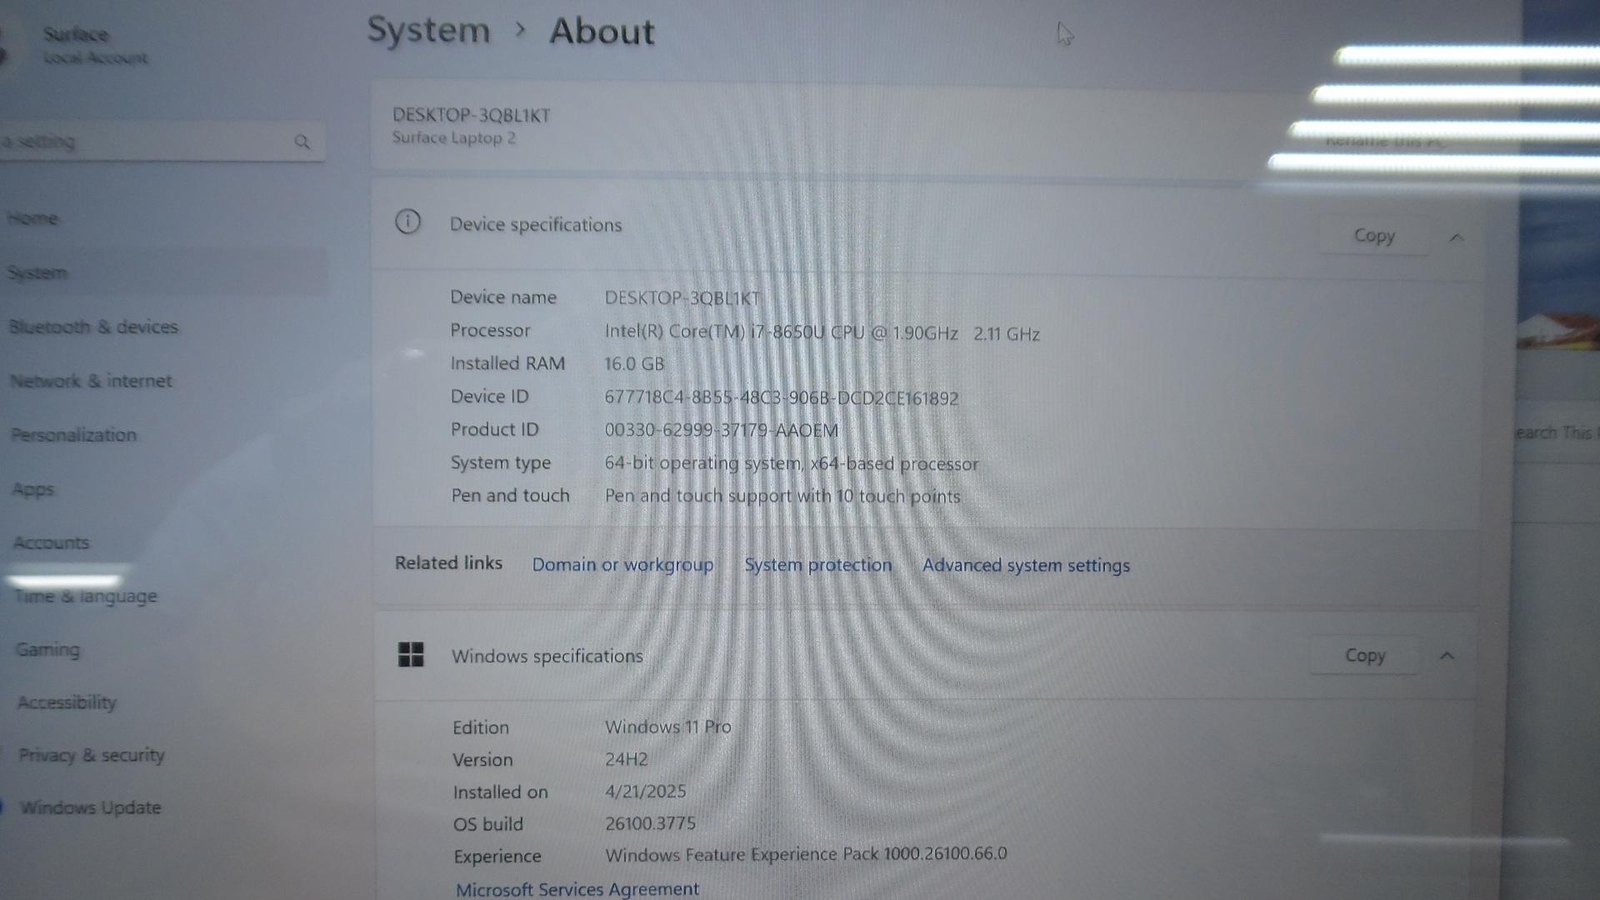Viewport: 1600px width, 900px height.
Task: Collapse the Device specifications section chevron
Action: (x=1456, y=238)
